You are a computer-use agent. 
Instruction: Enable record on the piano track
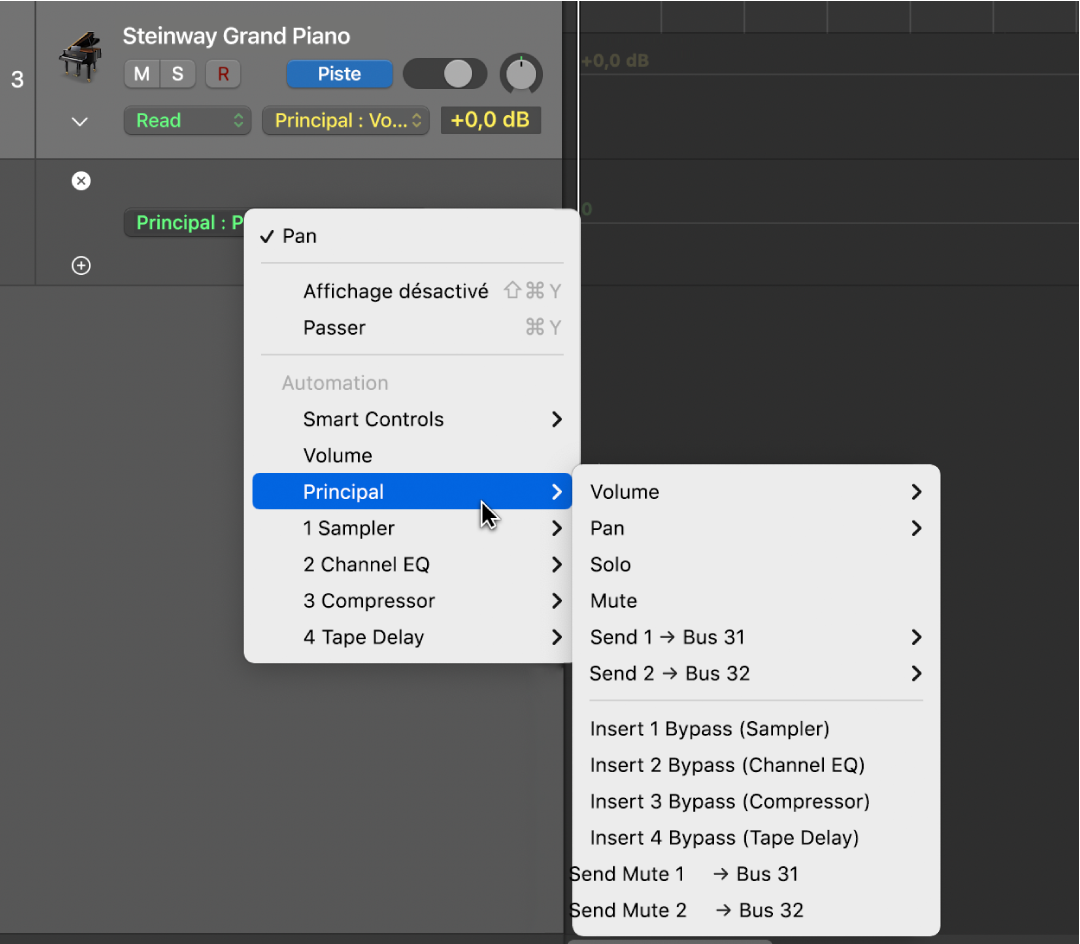pyautogui.click(x=223, y=74)
